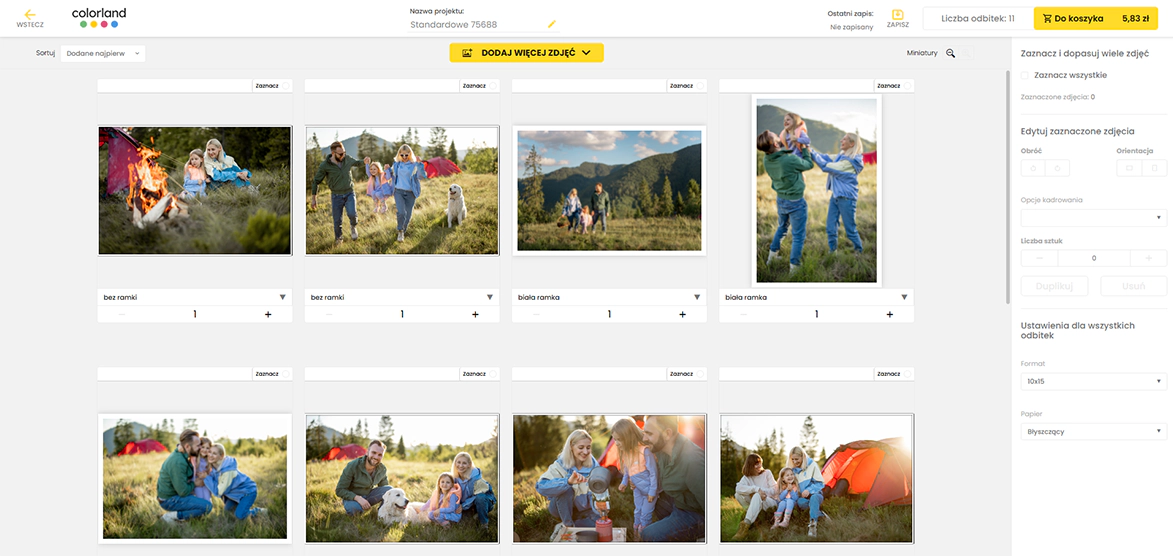Viewport: 1173px width, 556px height.
Task: Click the pencil icon to rename the project
Action: tap(552, 24)
